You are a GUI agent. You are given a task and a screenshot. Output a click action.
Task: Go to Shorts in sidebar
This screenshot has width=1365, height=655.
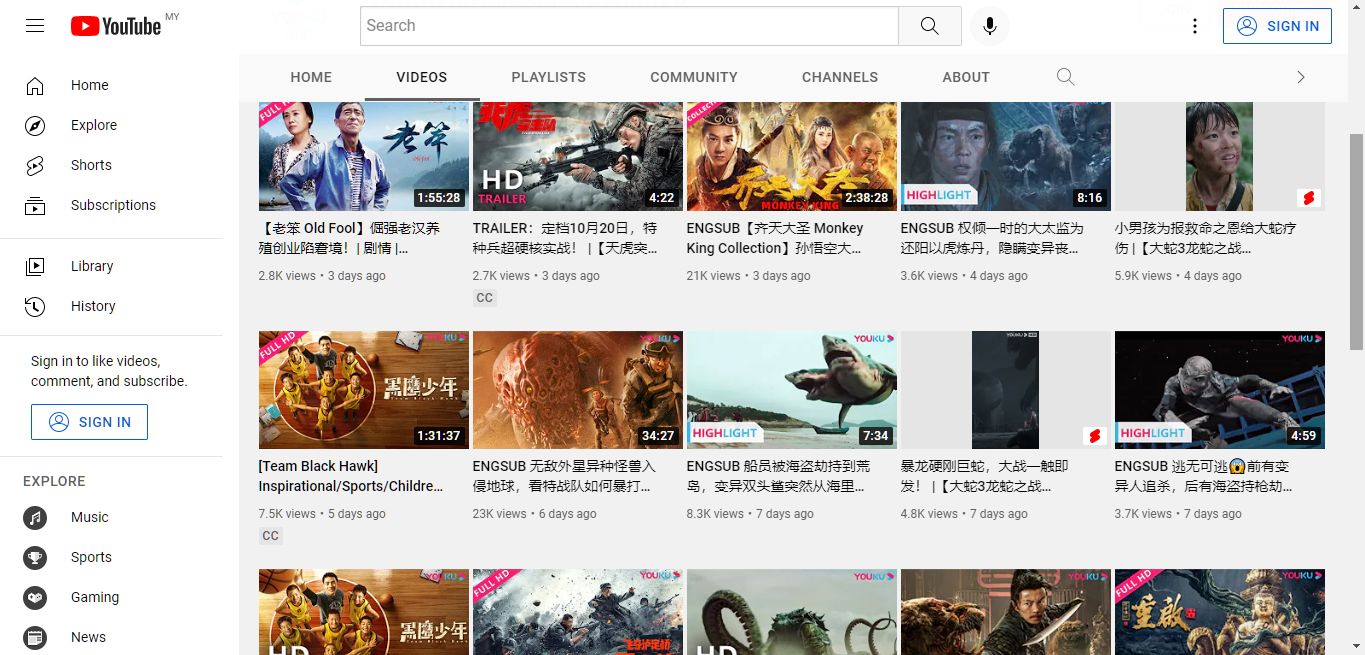(90, 165)
